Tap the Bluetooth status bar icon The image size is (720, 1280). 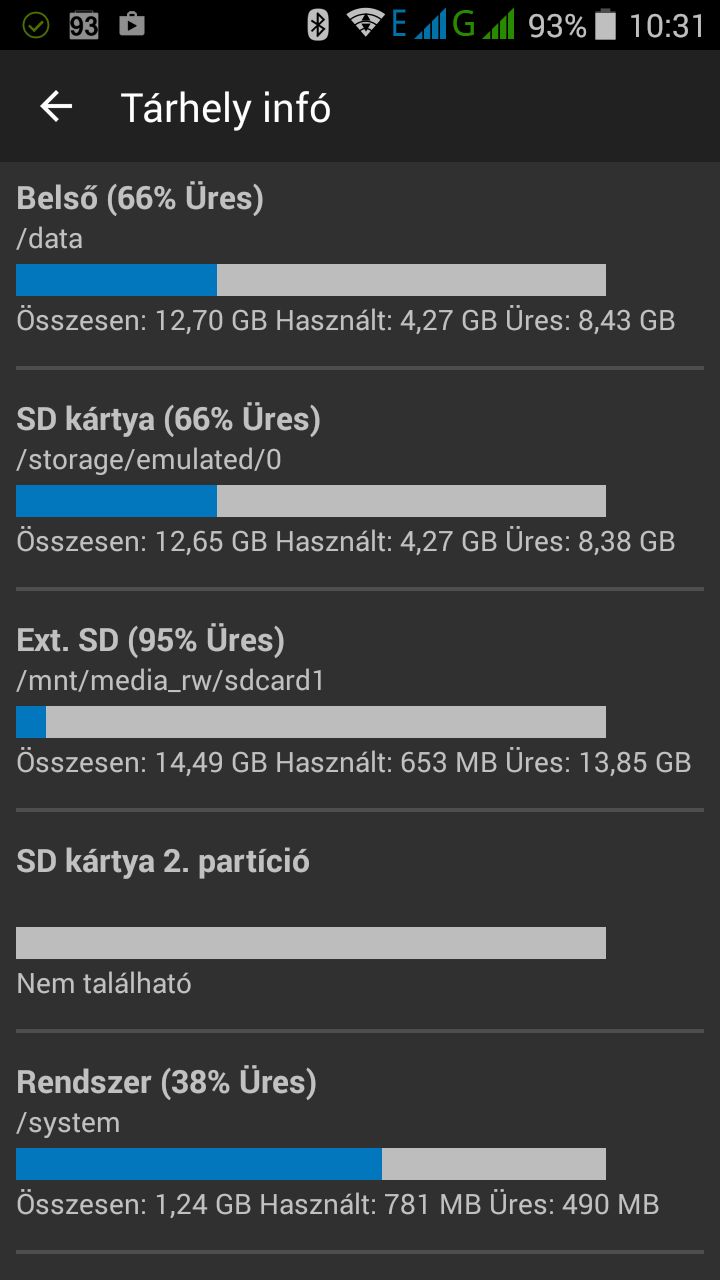click(x=318, y=25)
